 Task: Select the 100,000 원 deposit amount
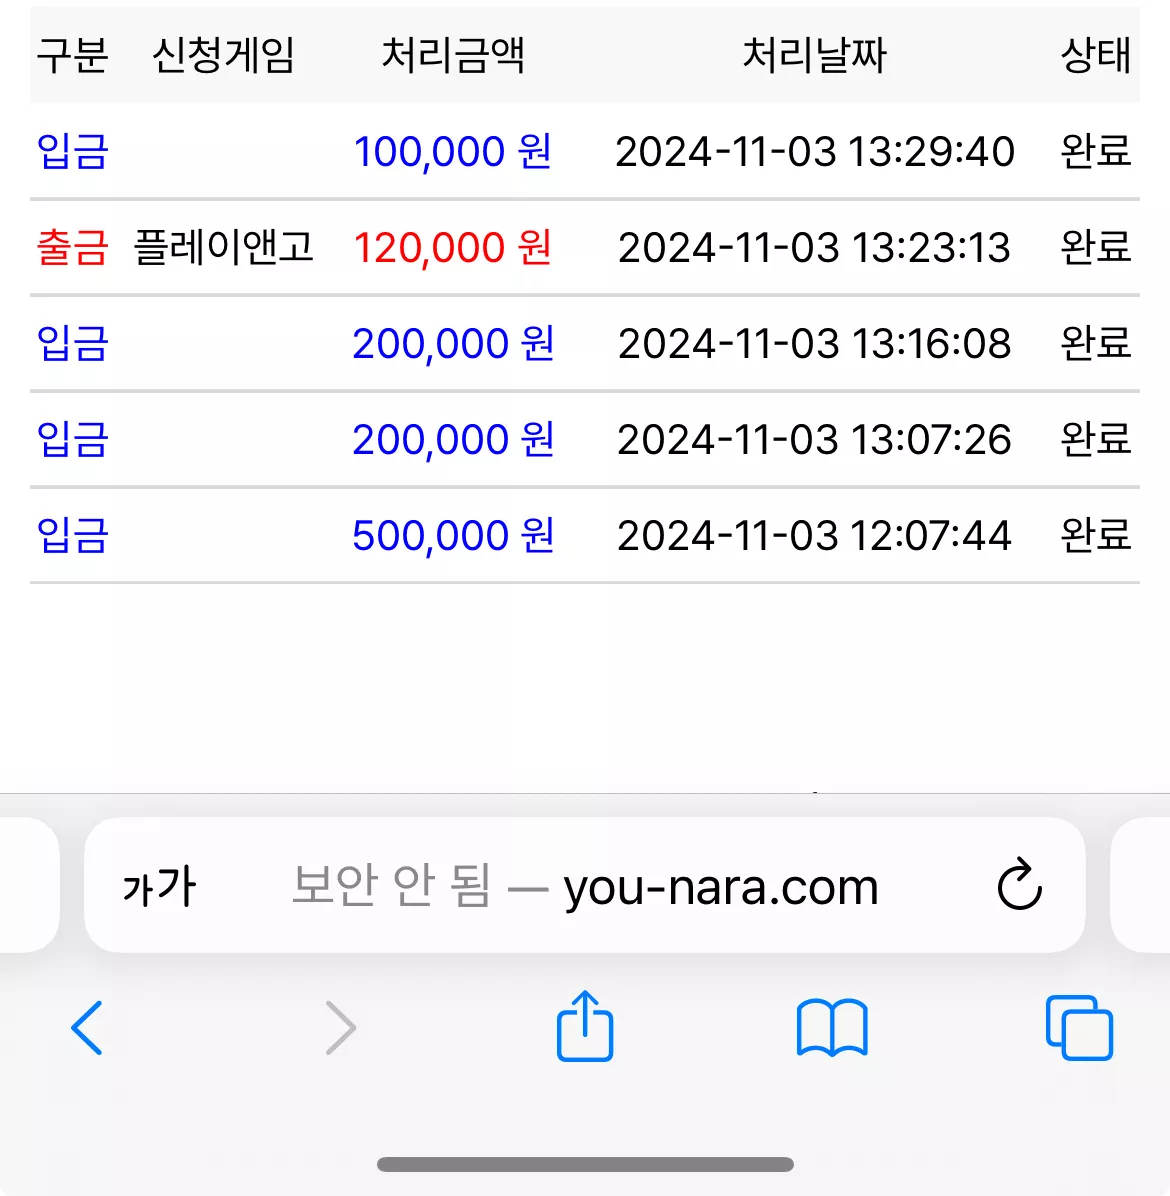(x=453, y=151)
